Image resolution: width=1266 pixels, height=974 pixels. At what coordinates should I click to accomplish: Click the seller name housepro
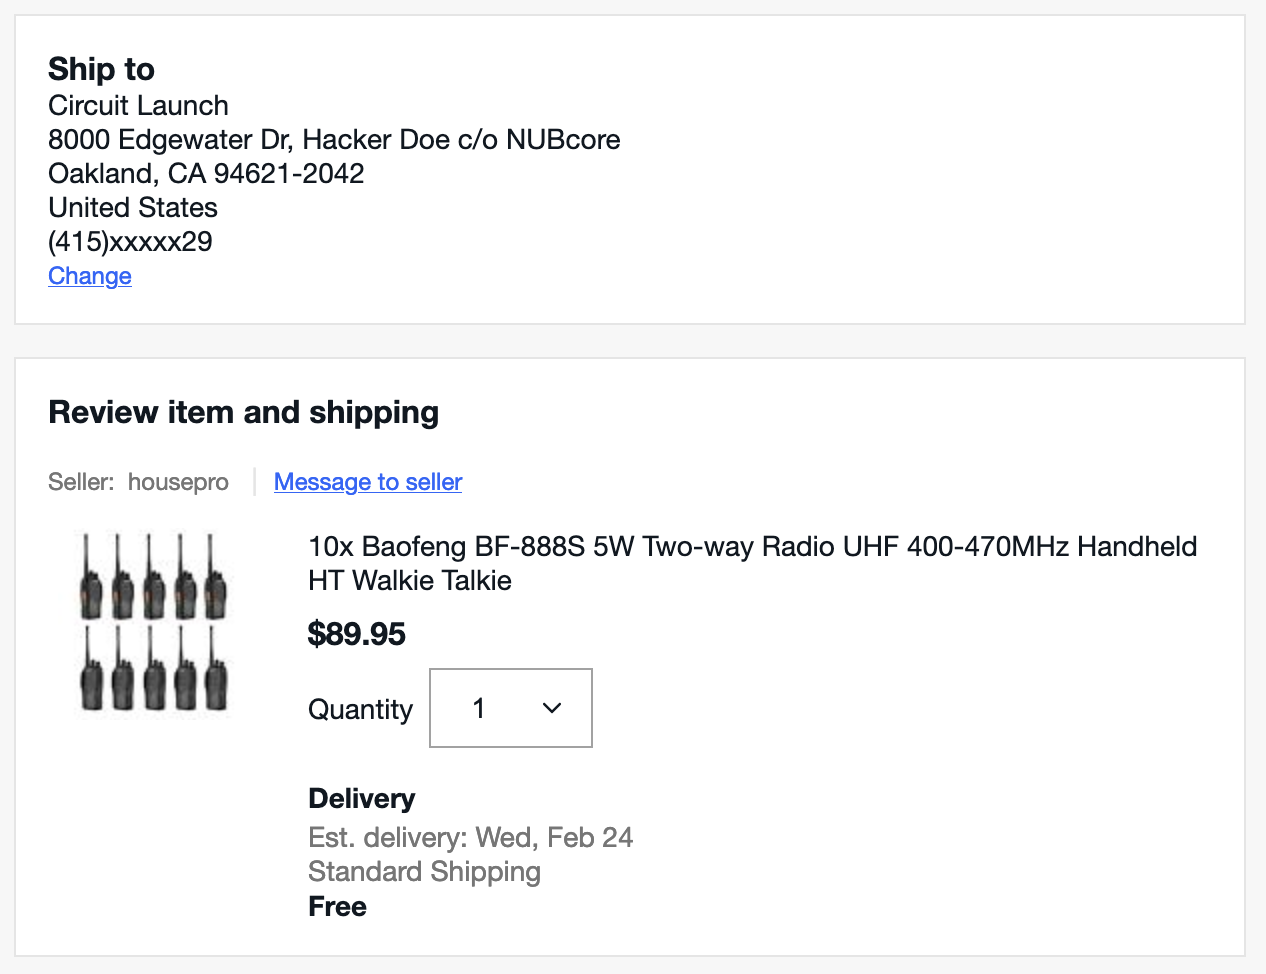coord(178,482)
